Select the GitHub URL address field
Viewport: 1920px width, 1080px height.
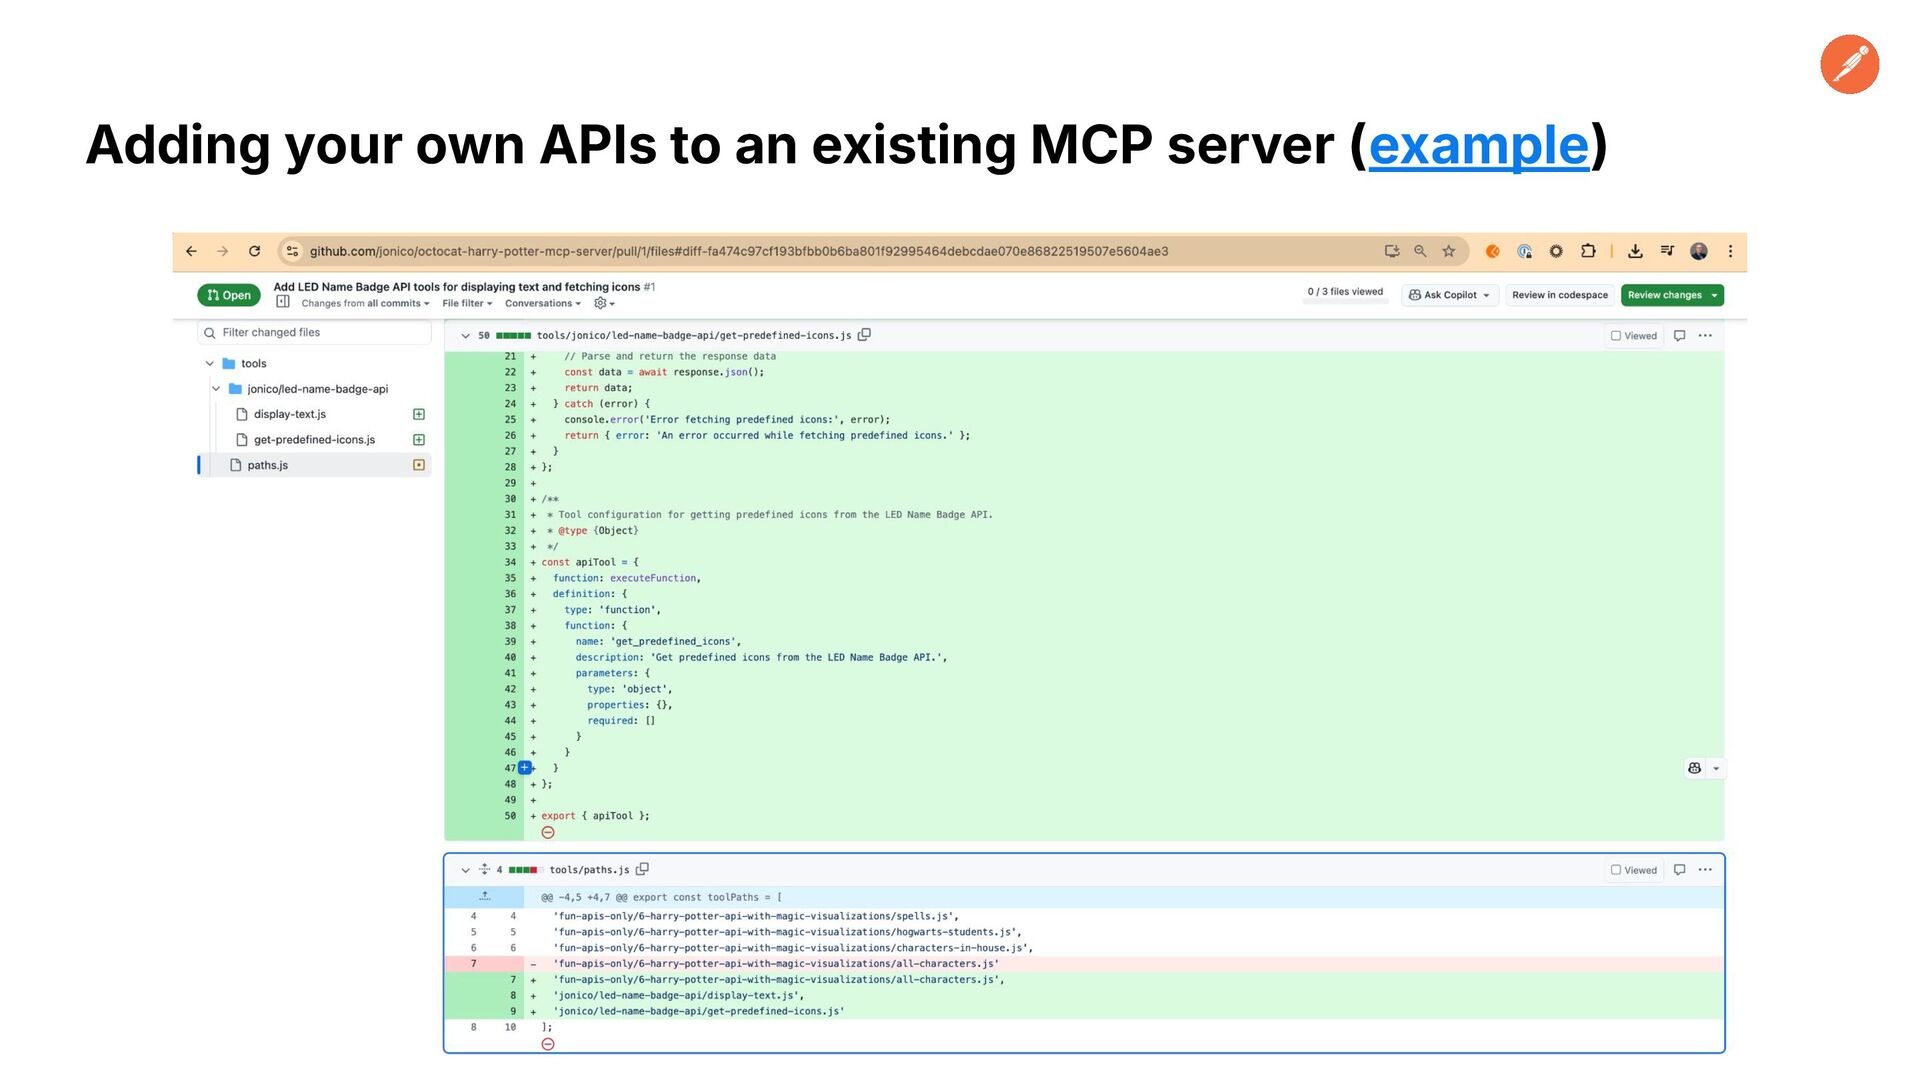point(739,251)
